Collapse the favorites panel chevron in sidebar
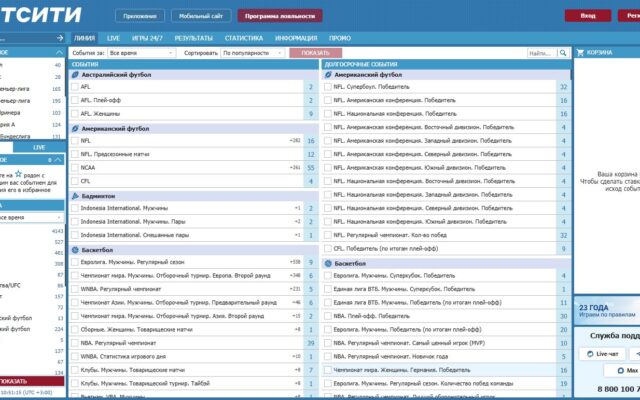Screen dimensions: 640x400 [58, 160]
